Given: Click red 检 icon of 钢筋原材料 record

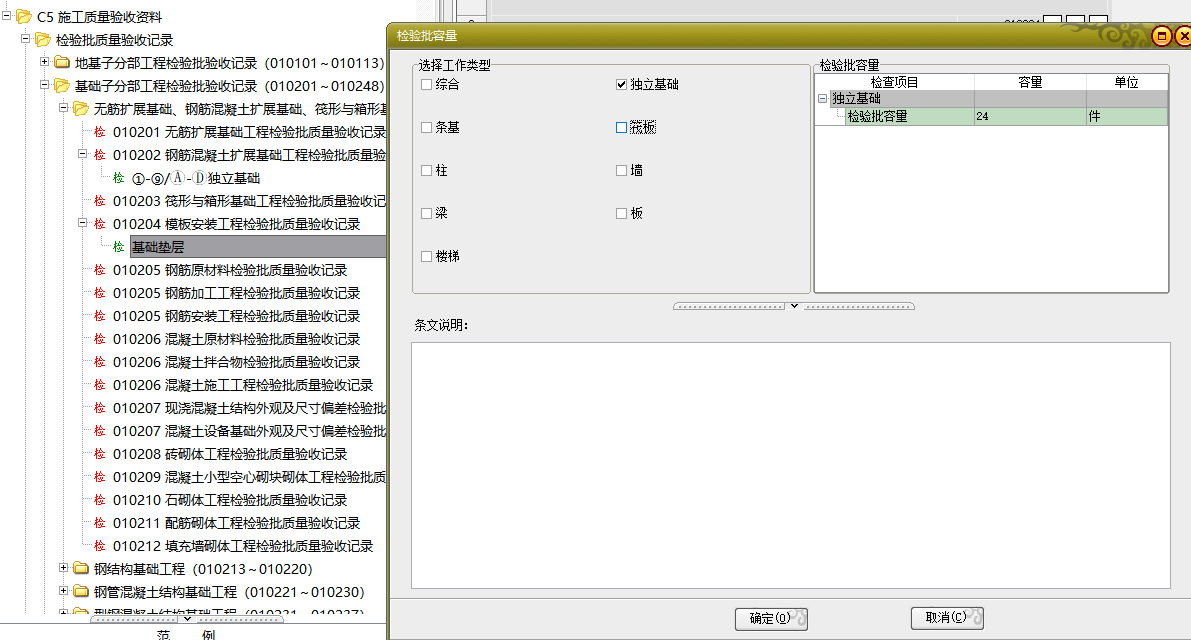Looking at the screenshot, I should click(100, 270).
